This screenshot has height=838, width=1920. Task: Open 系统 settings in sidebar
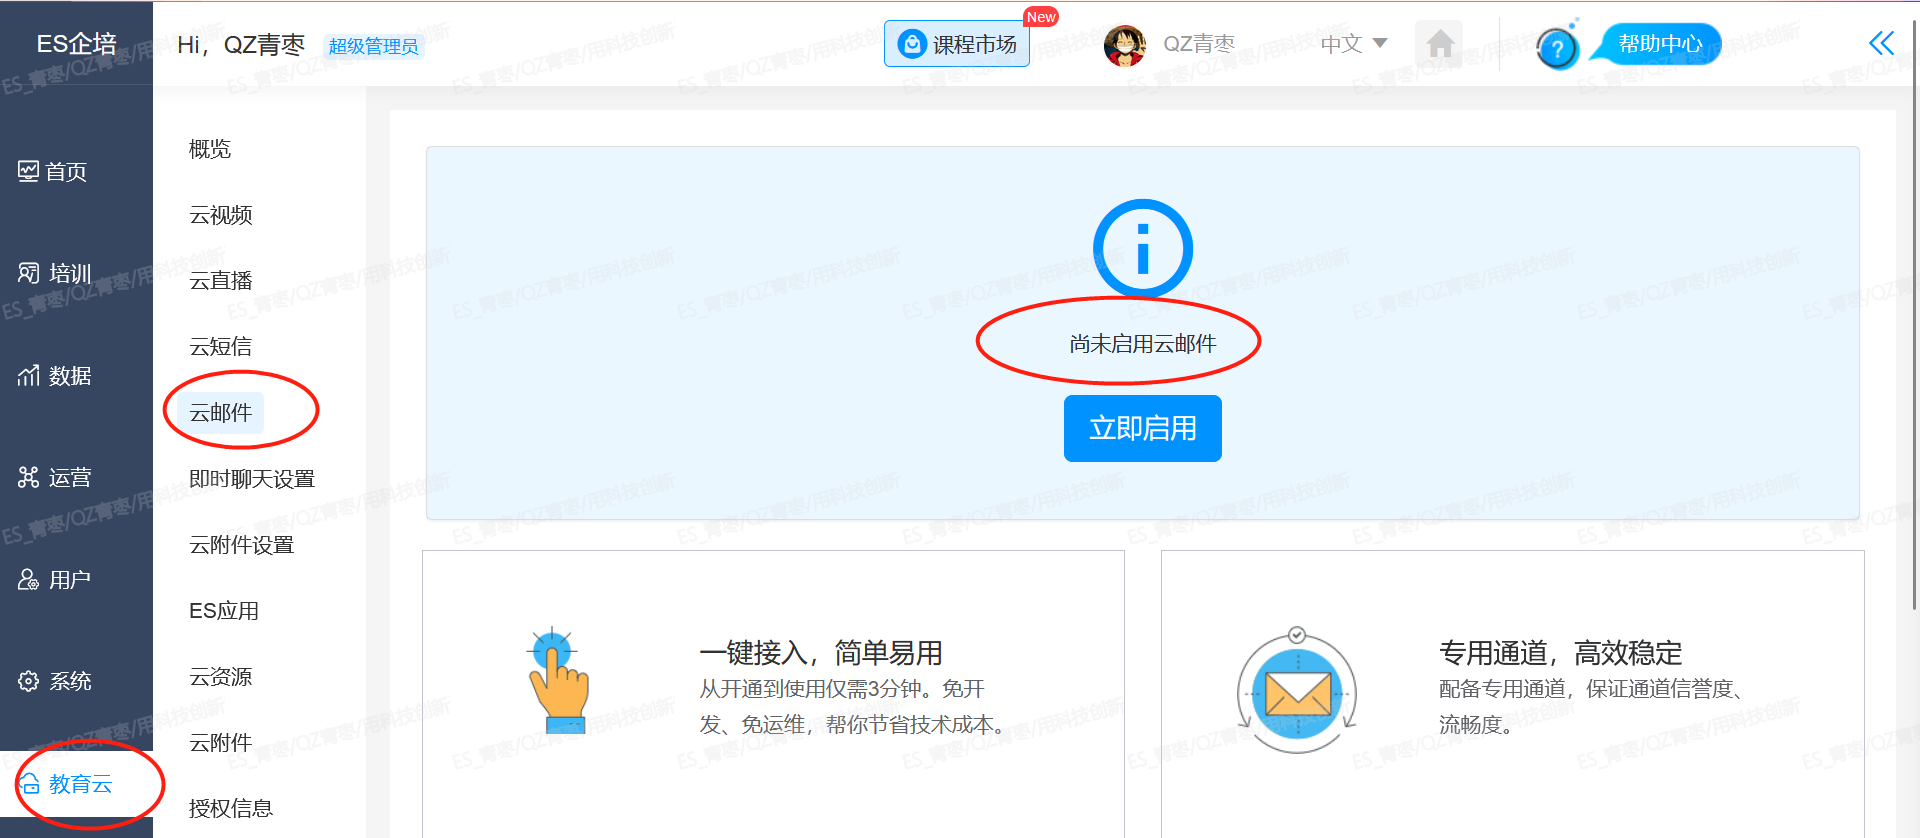point(56,681)
